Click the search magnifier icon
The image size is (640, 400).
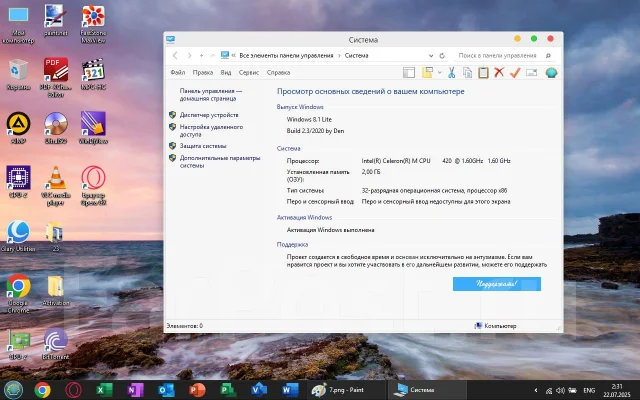coord(548,56)
